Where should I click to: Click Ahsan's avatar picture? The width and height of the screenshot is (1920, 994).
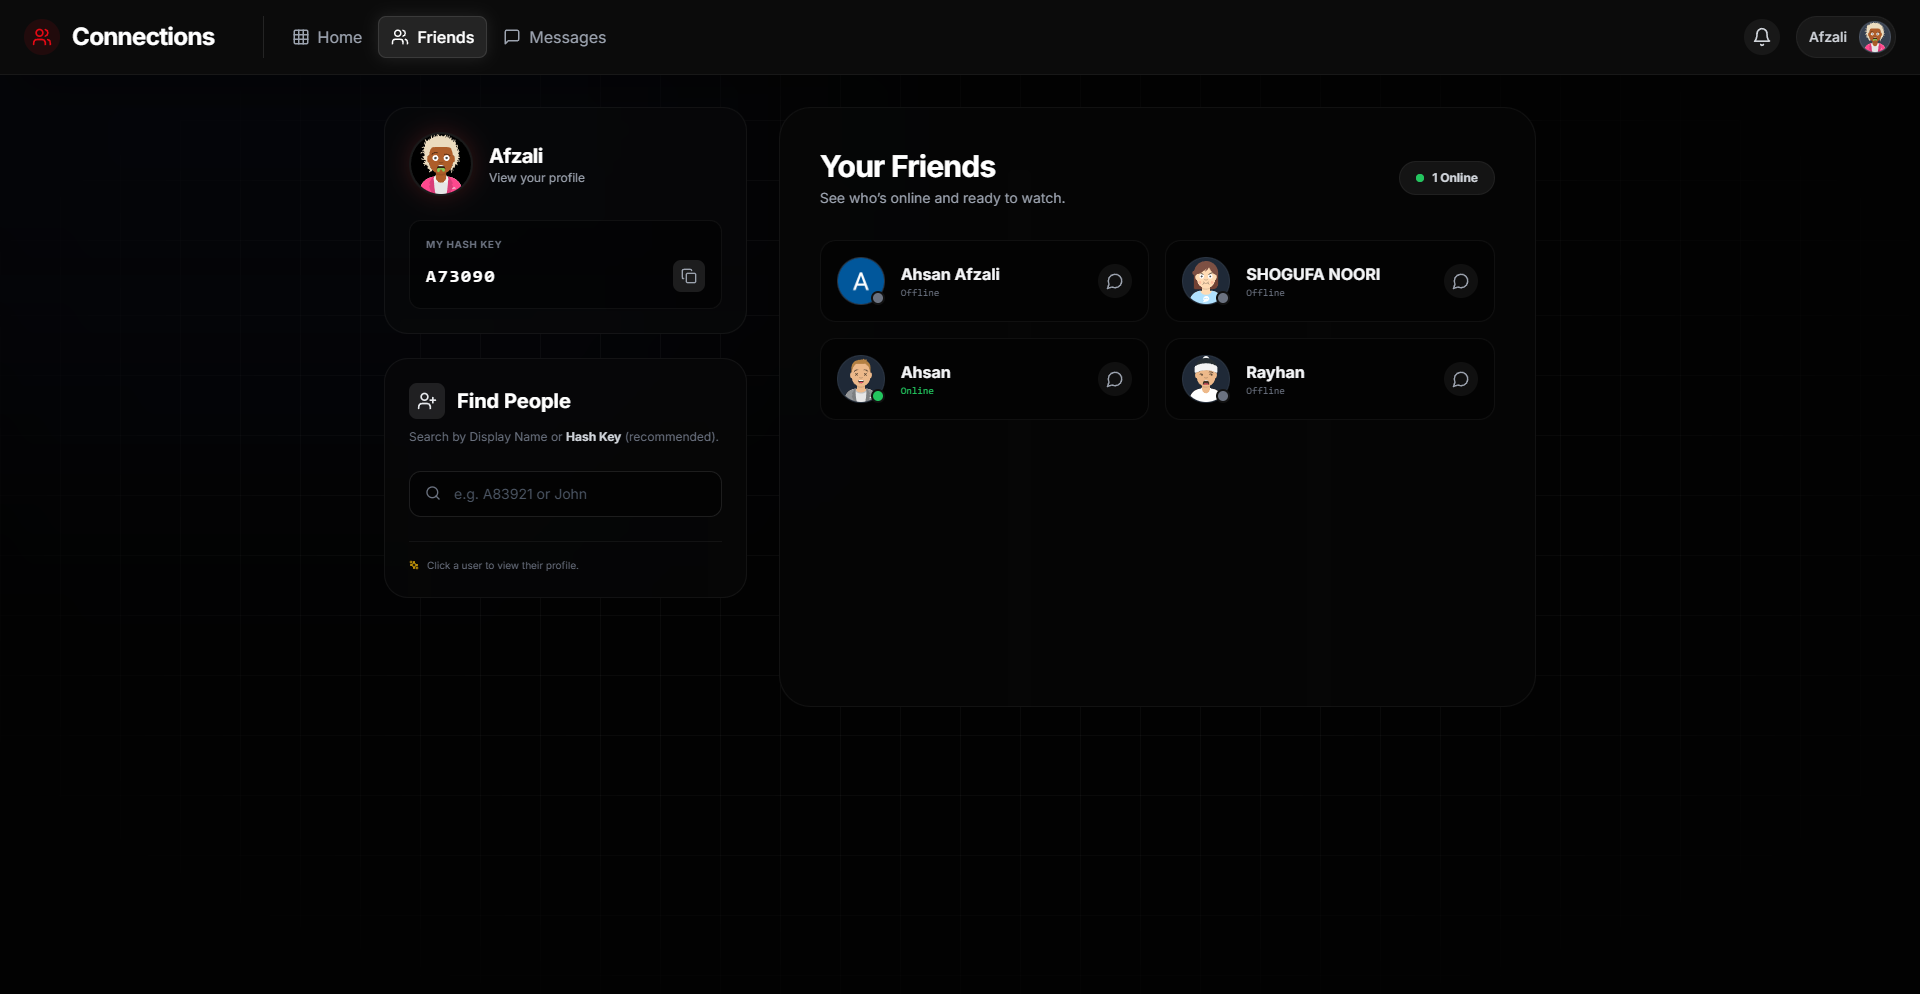(861, 380)
